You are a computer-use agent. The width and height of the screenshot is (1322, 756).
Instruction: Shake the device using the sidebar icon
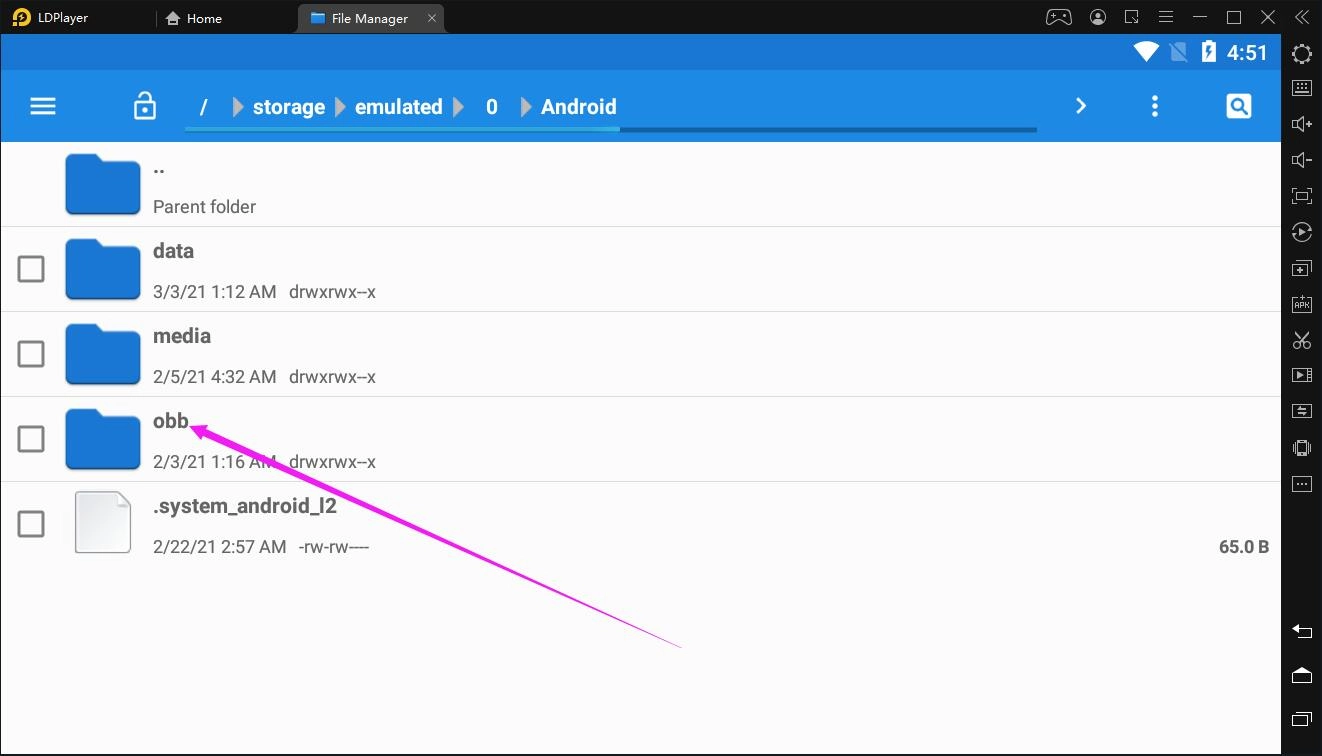(1301, 447)
